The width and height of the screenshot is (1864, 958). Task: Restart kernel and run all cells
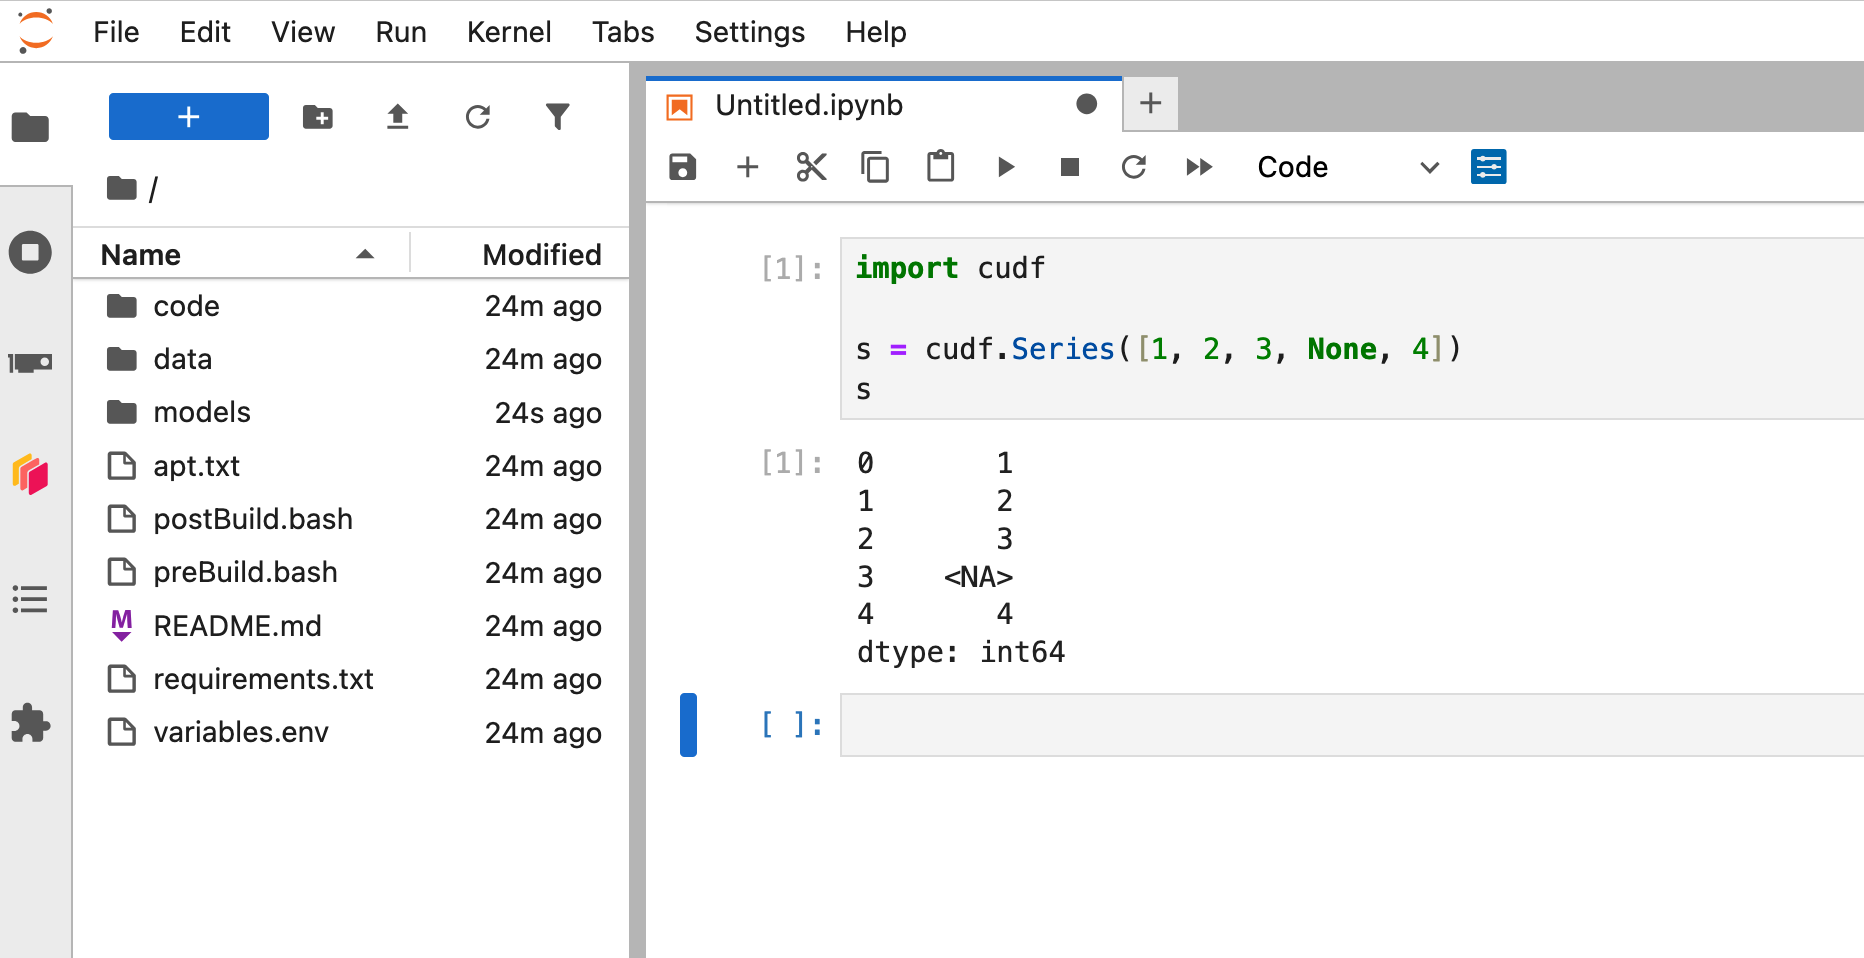[1199, 167]
